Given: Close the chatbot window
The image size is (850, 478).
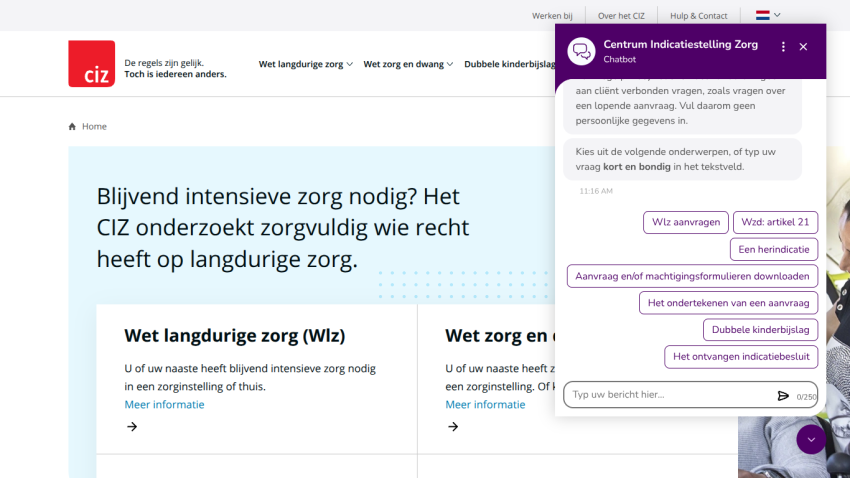Looking at the screenshot, I should point(803,47).
